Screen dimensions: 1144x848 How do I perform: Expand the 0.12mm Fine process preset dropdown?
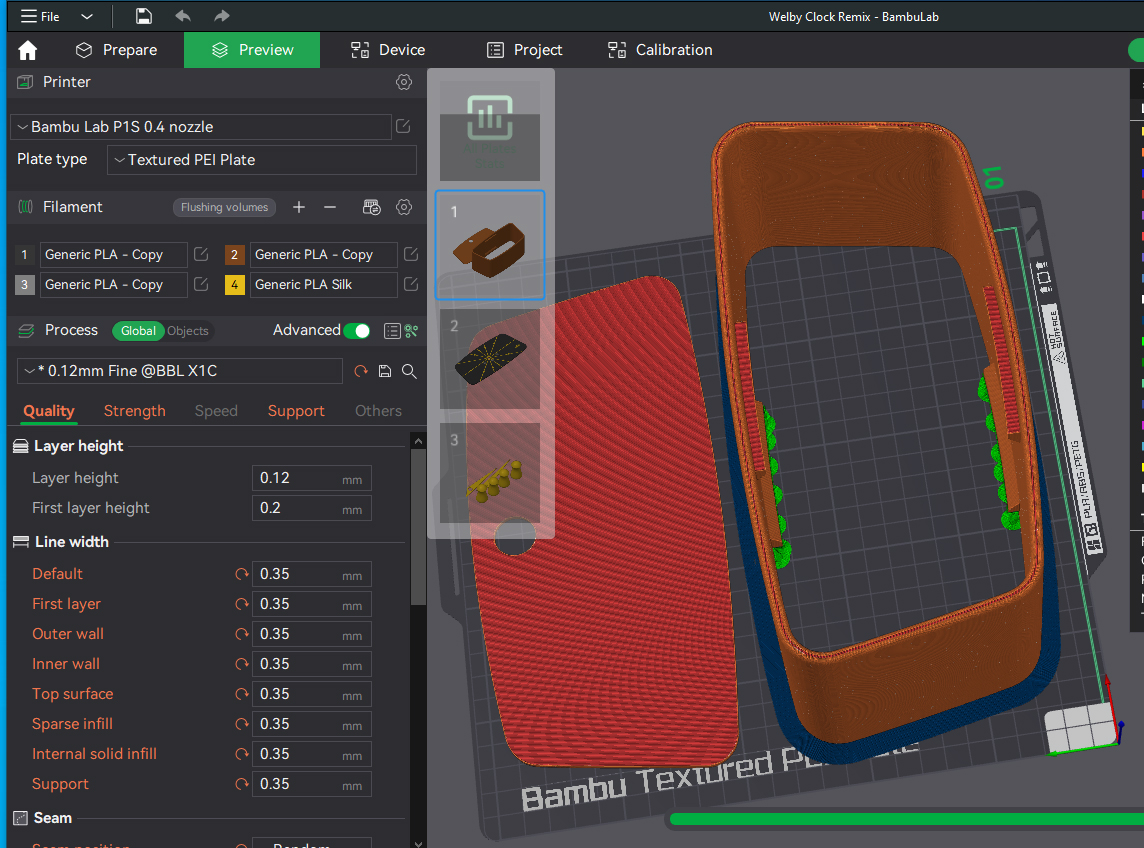pyautogui.click(x=180, y=371)
